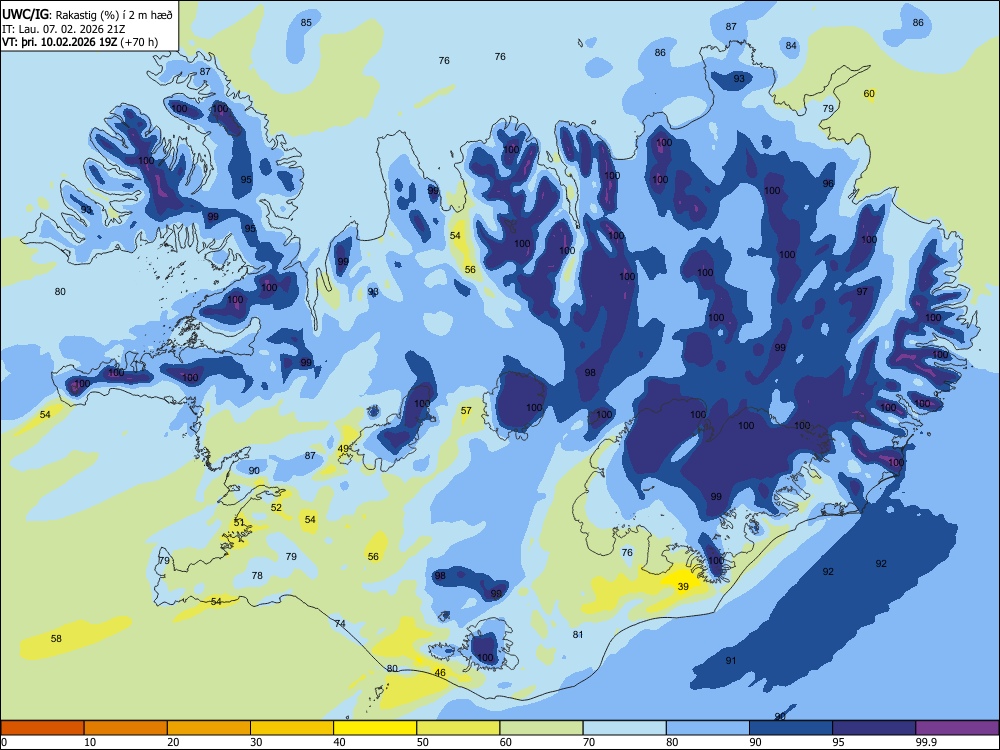Select the map value "57"
1000x750 pixels.
click(466, 411)
